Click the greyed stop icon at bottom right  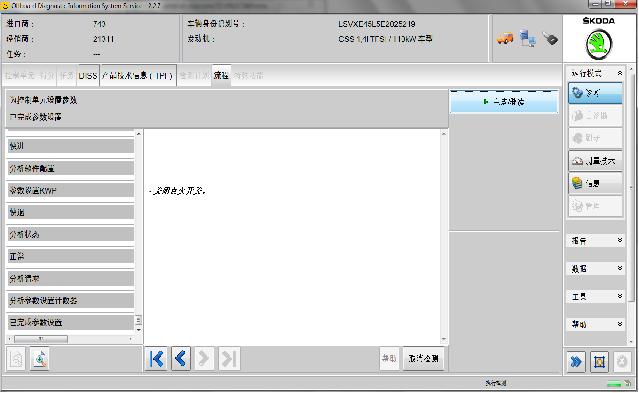pyautogui.click(x=622, y=362)
